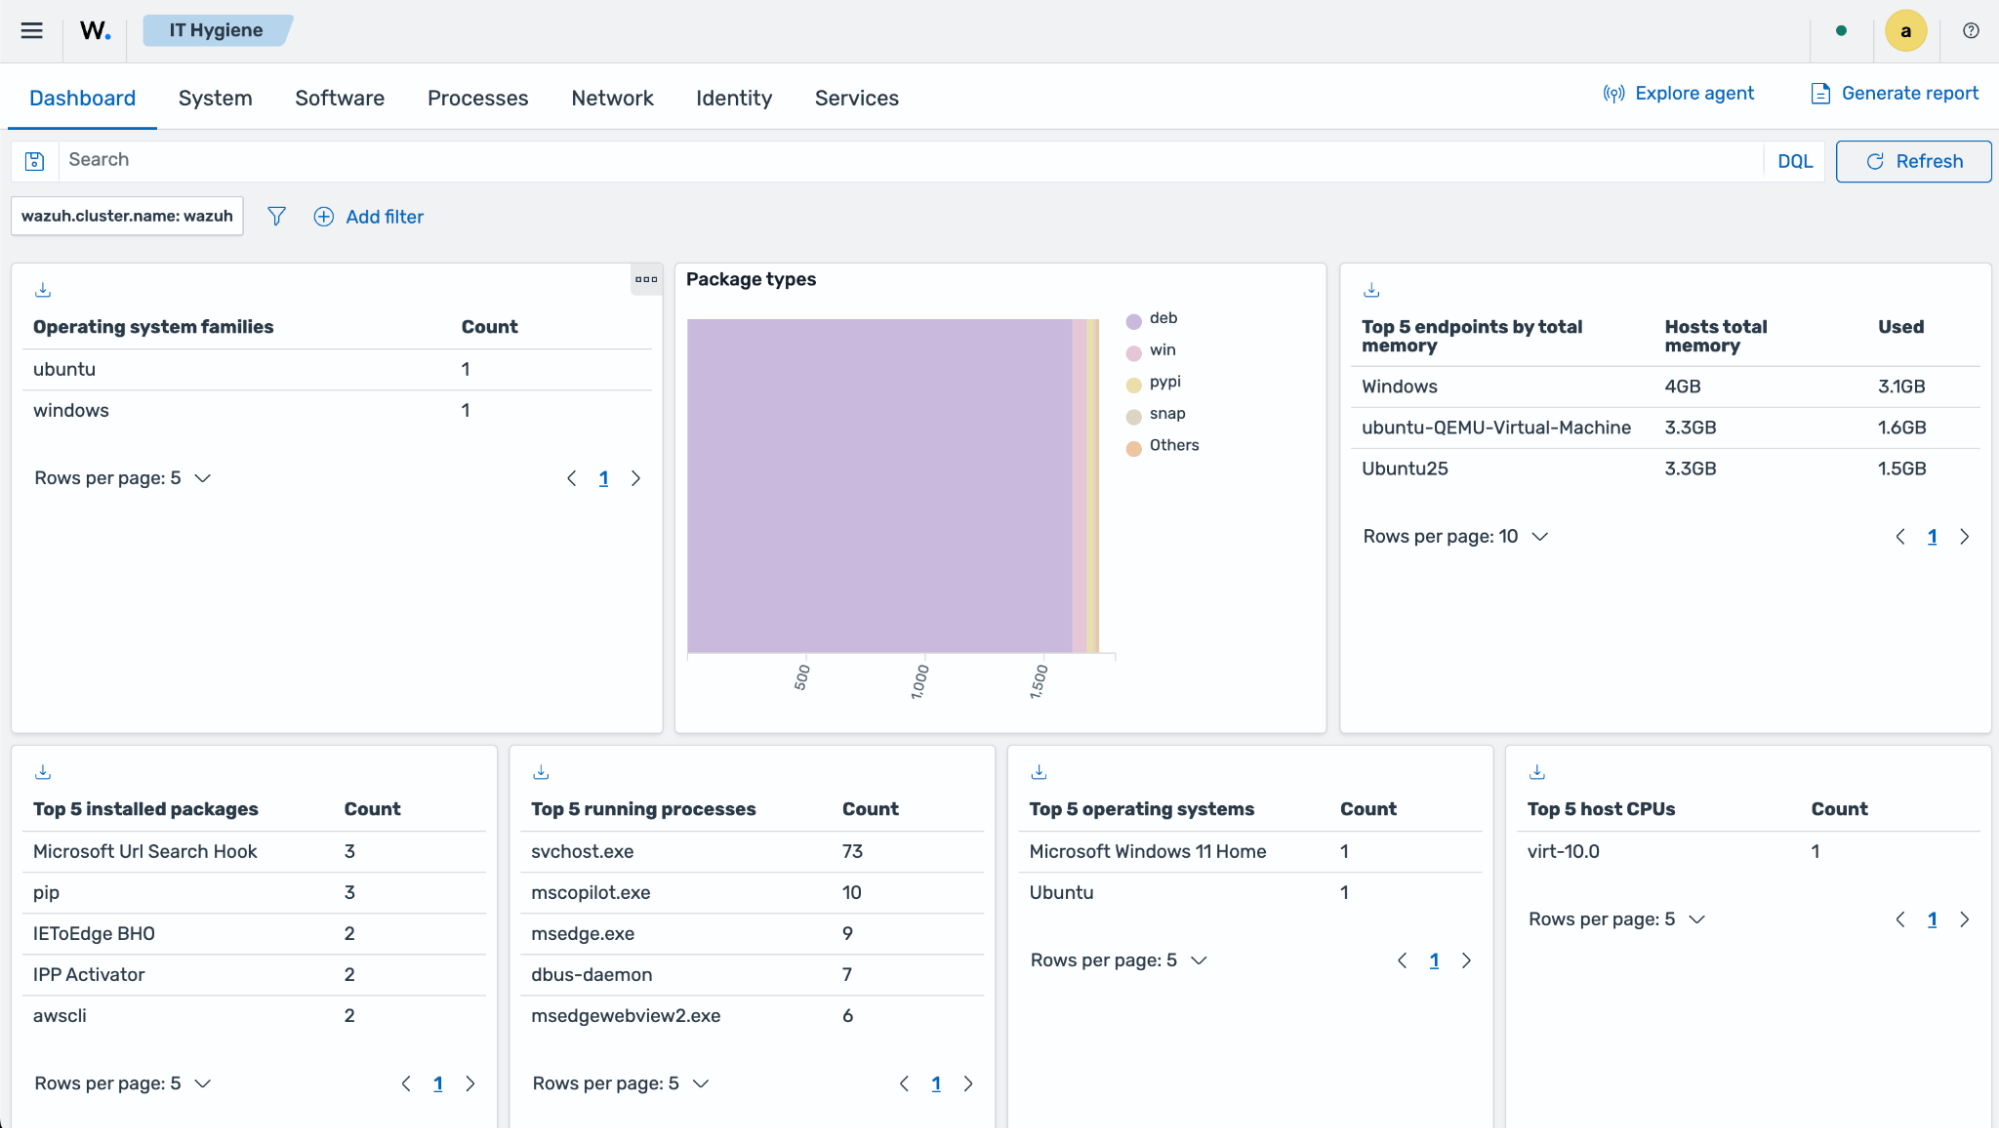Expand Rows per page in host CPUs table

[1617, 920]
